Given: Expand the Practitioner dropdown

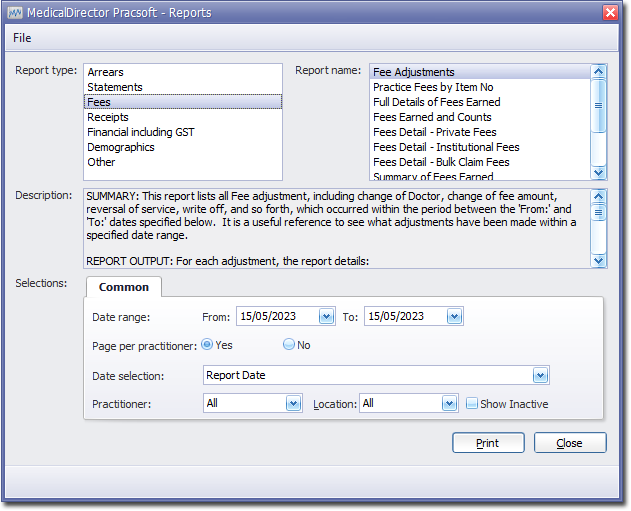Looking at the screenshot, I should (x=293, y=404).
